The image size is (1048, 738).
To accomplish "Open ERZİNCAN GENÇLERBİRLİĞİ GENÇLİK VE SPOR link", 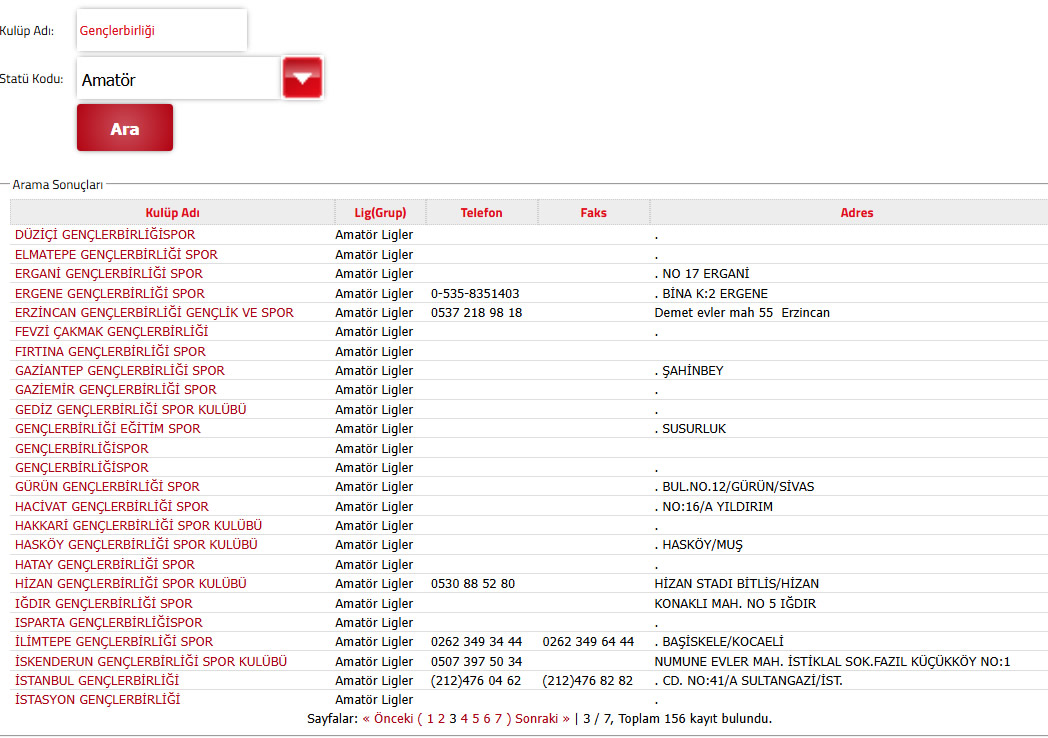I will (x=154, y=312).
